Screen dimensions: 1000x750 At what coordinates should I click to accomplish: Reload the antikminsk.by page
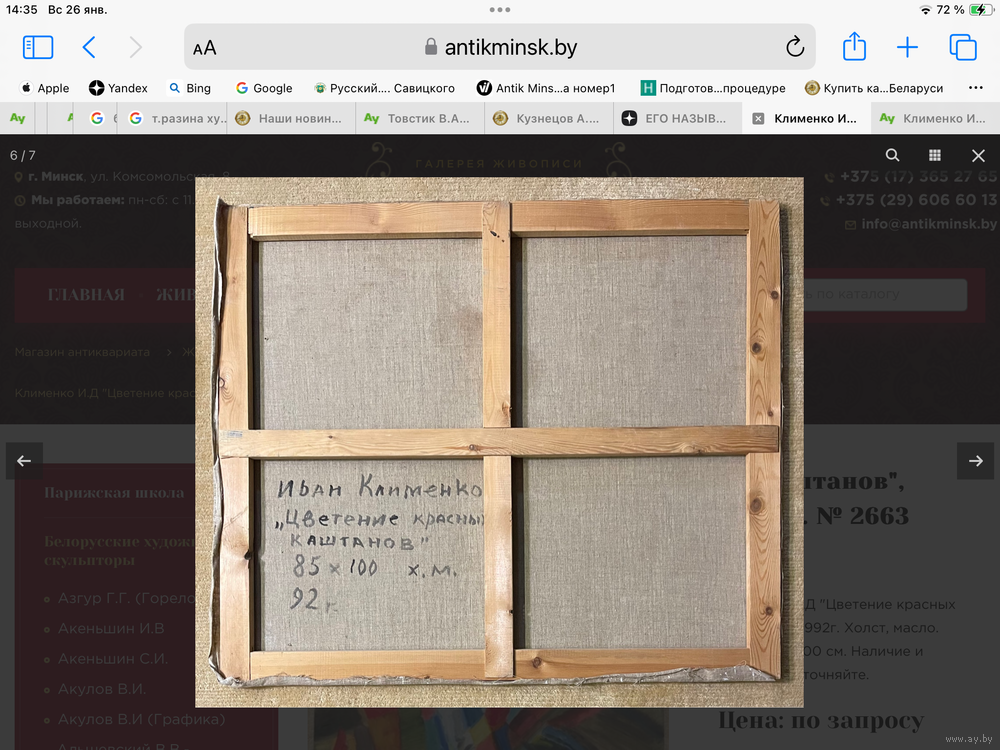tap(795, 47)
